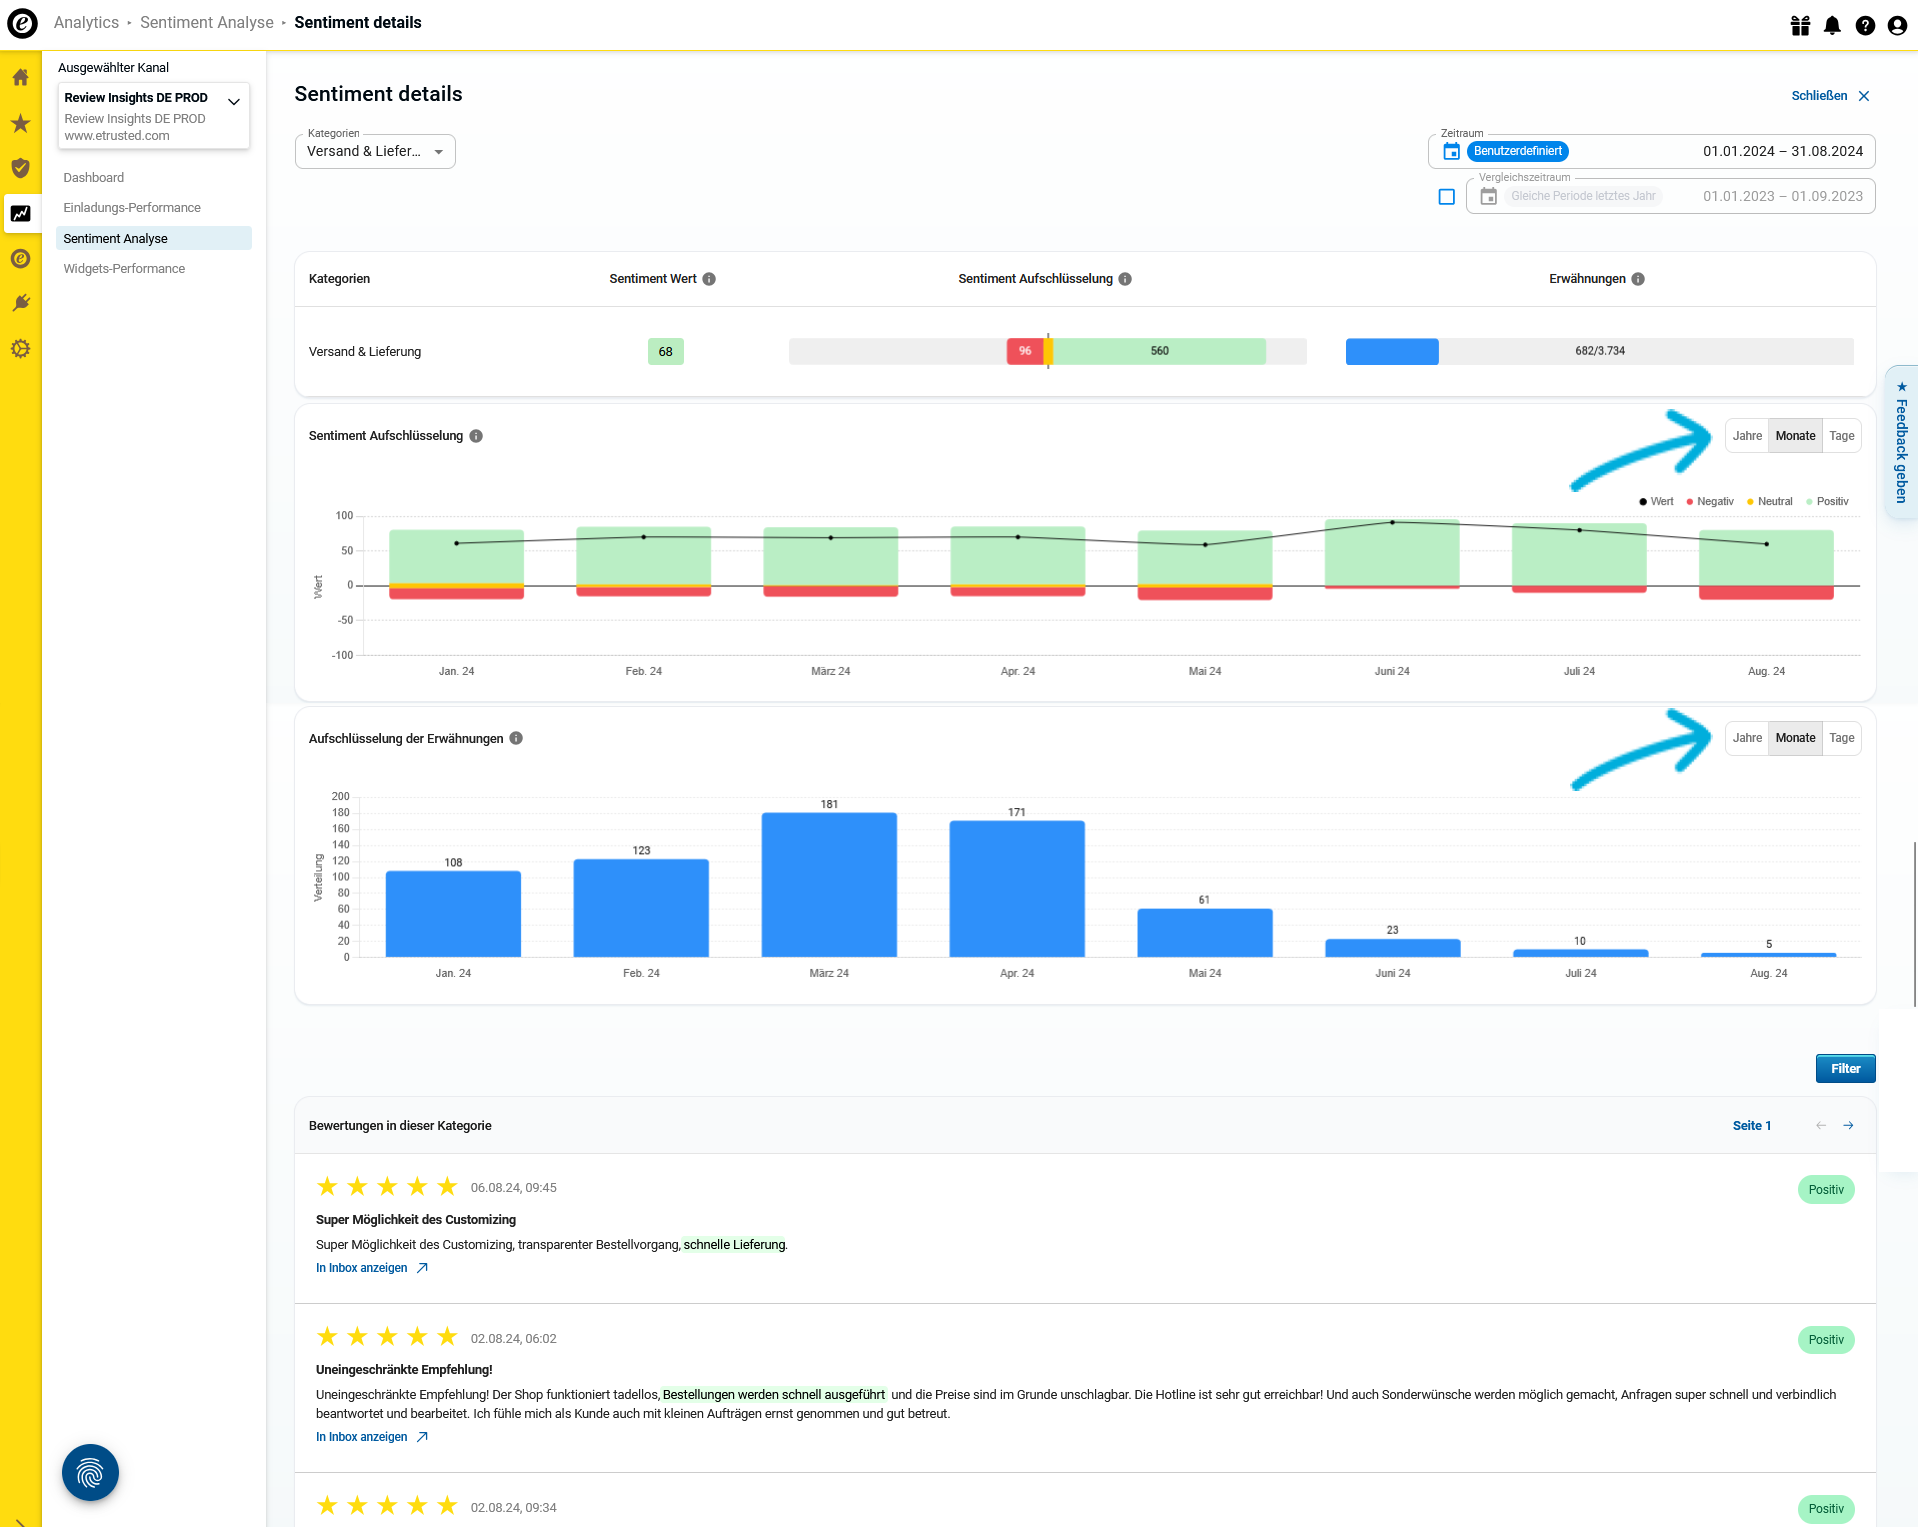This screenshot has width=1918, height=1527.
Task: Open the home icon in sidebar
Action: (20, 77)
